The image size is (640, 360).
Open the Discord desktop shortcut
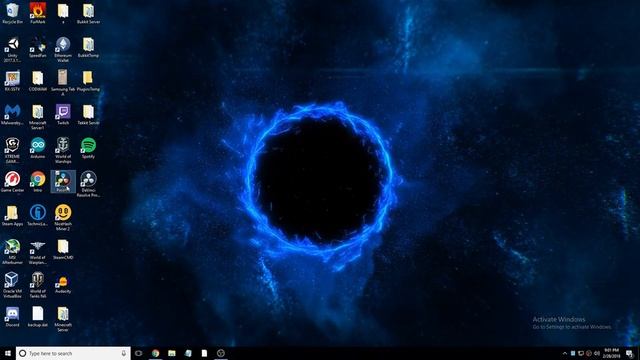pyautogui.click(x=12, y=317)
